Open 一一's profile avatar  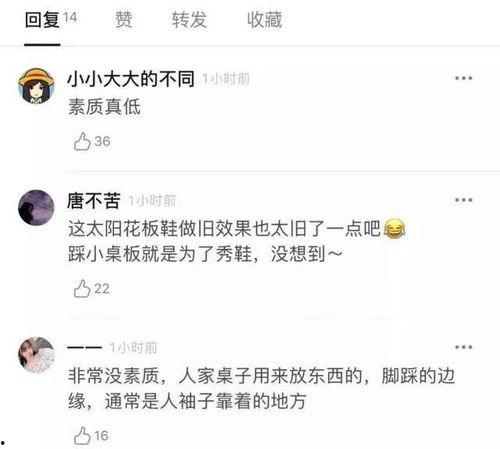pos(36,355)
